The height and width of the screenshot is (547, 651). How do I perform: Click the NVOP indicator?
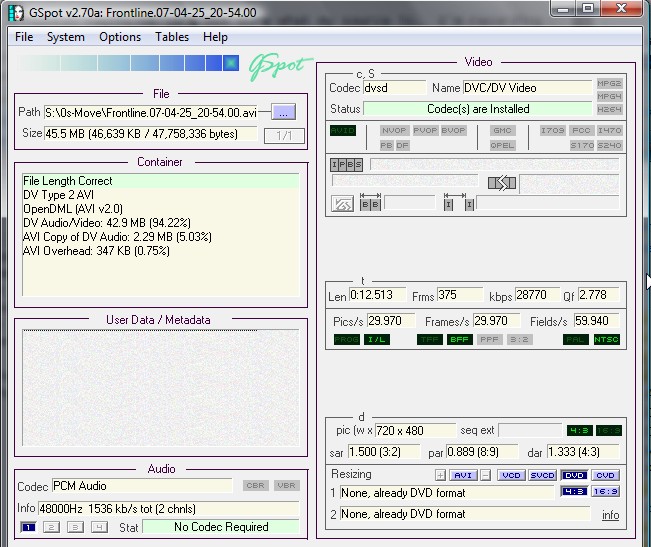(394, 130)
